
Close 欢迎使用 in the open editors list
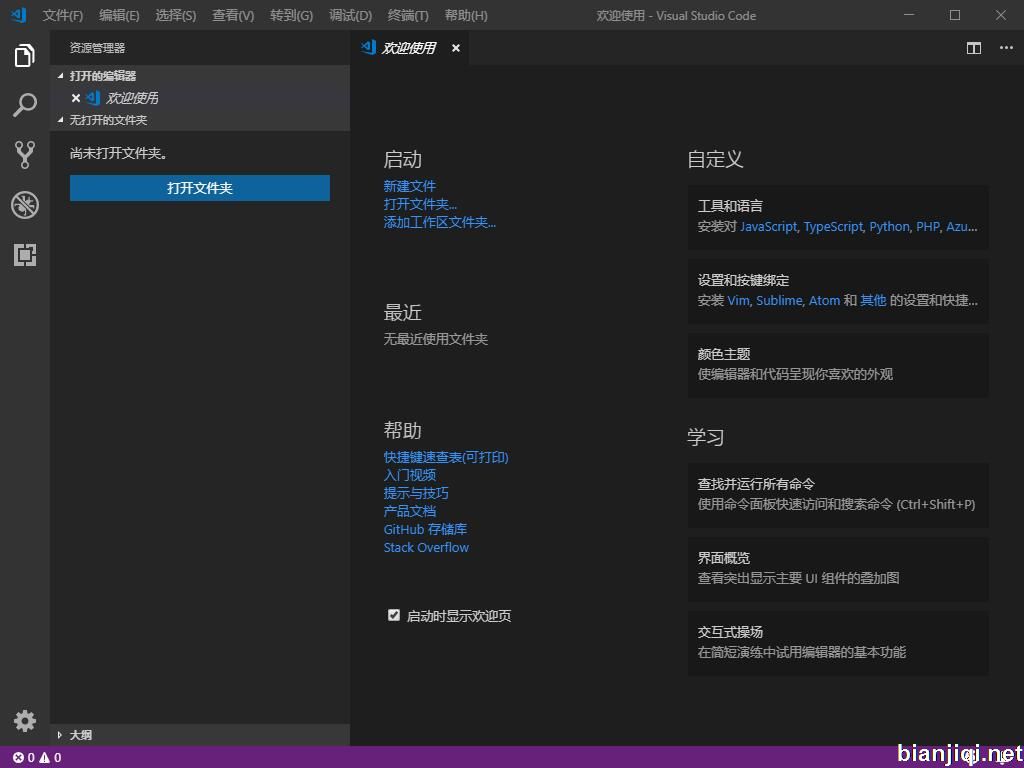(76, 98)
